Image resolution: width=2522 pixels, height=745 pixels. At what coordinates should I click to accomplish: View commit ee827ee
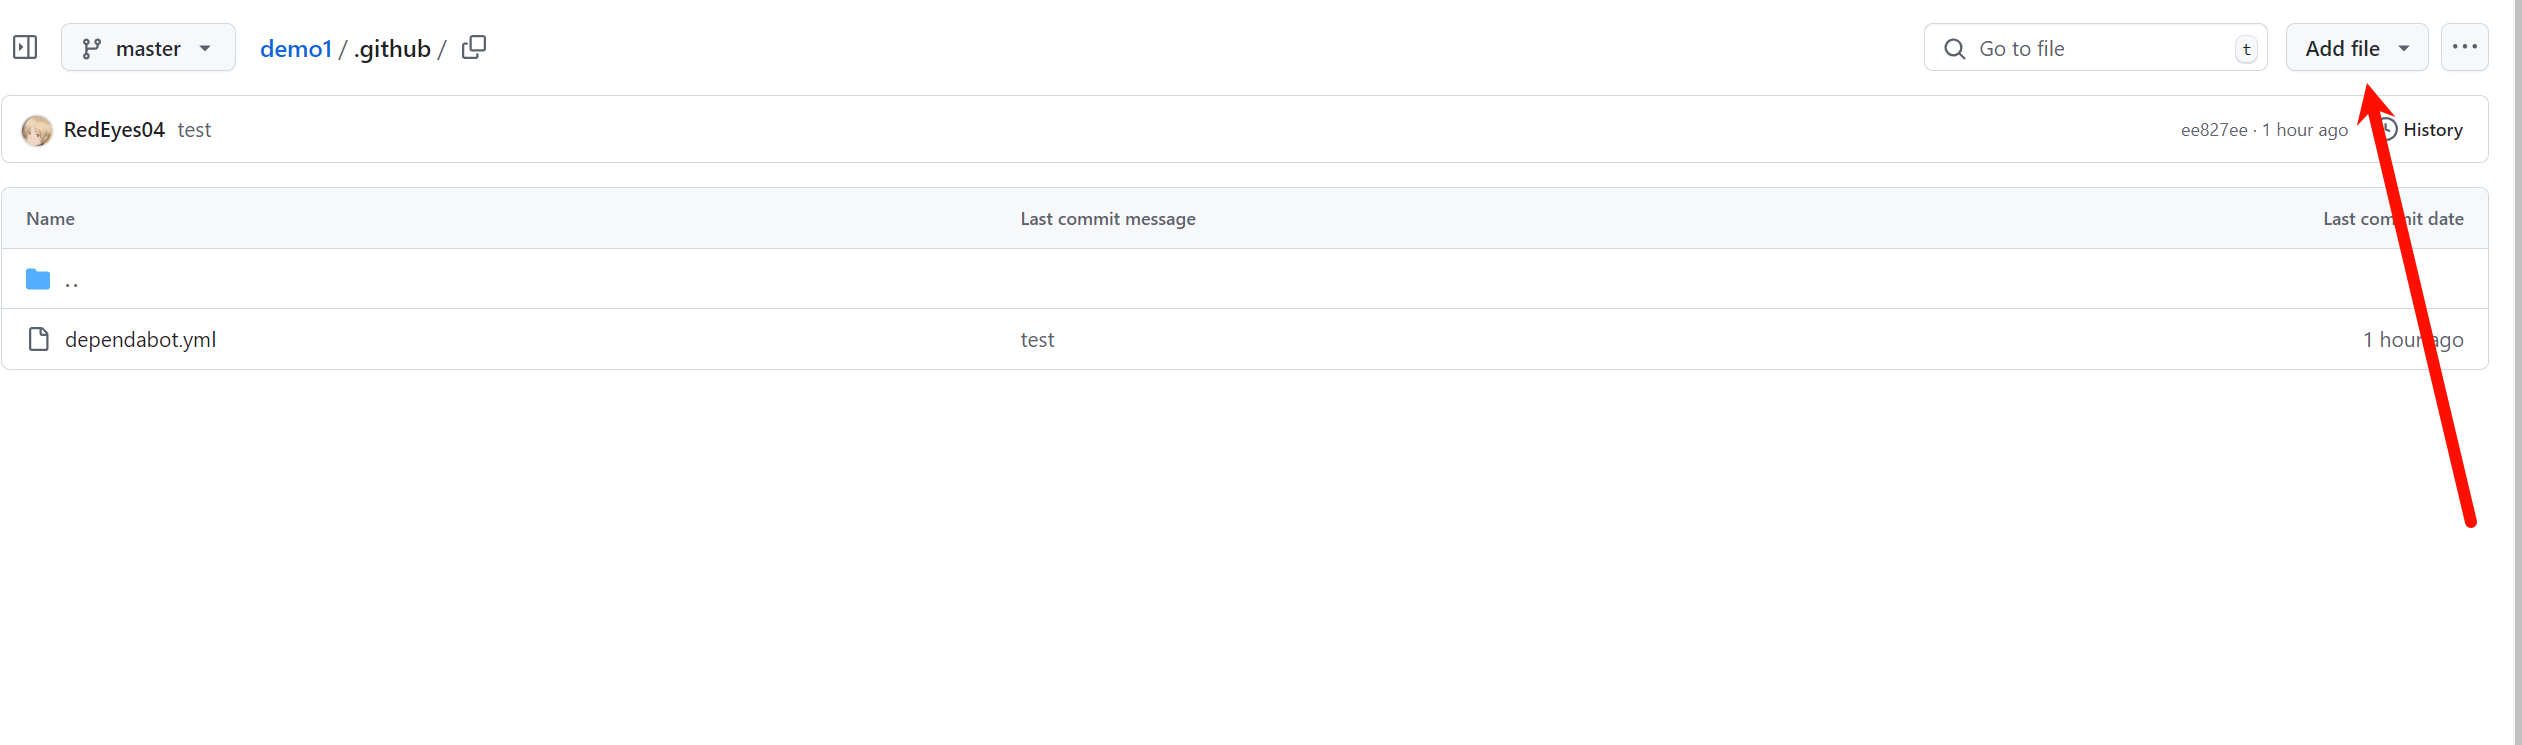2213,130
